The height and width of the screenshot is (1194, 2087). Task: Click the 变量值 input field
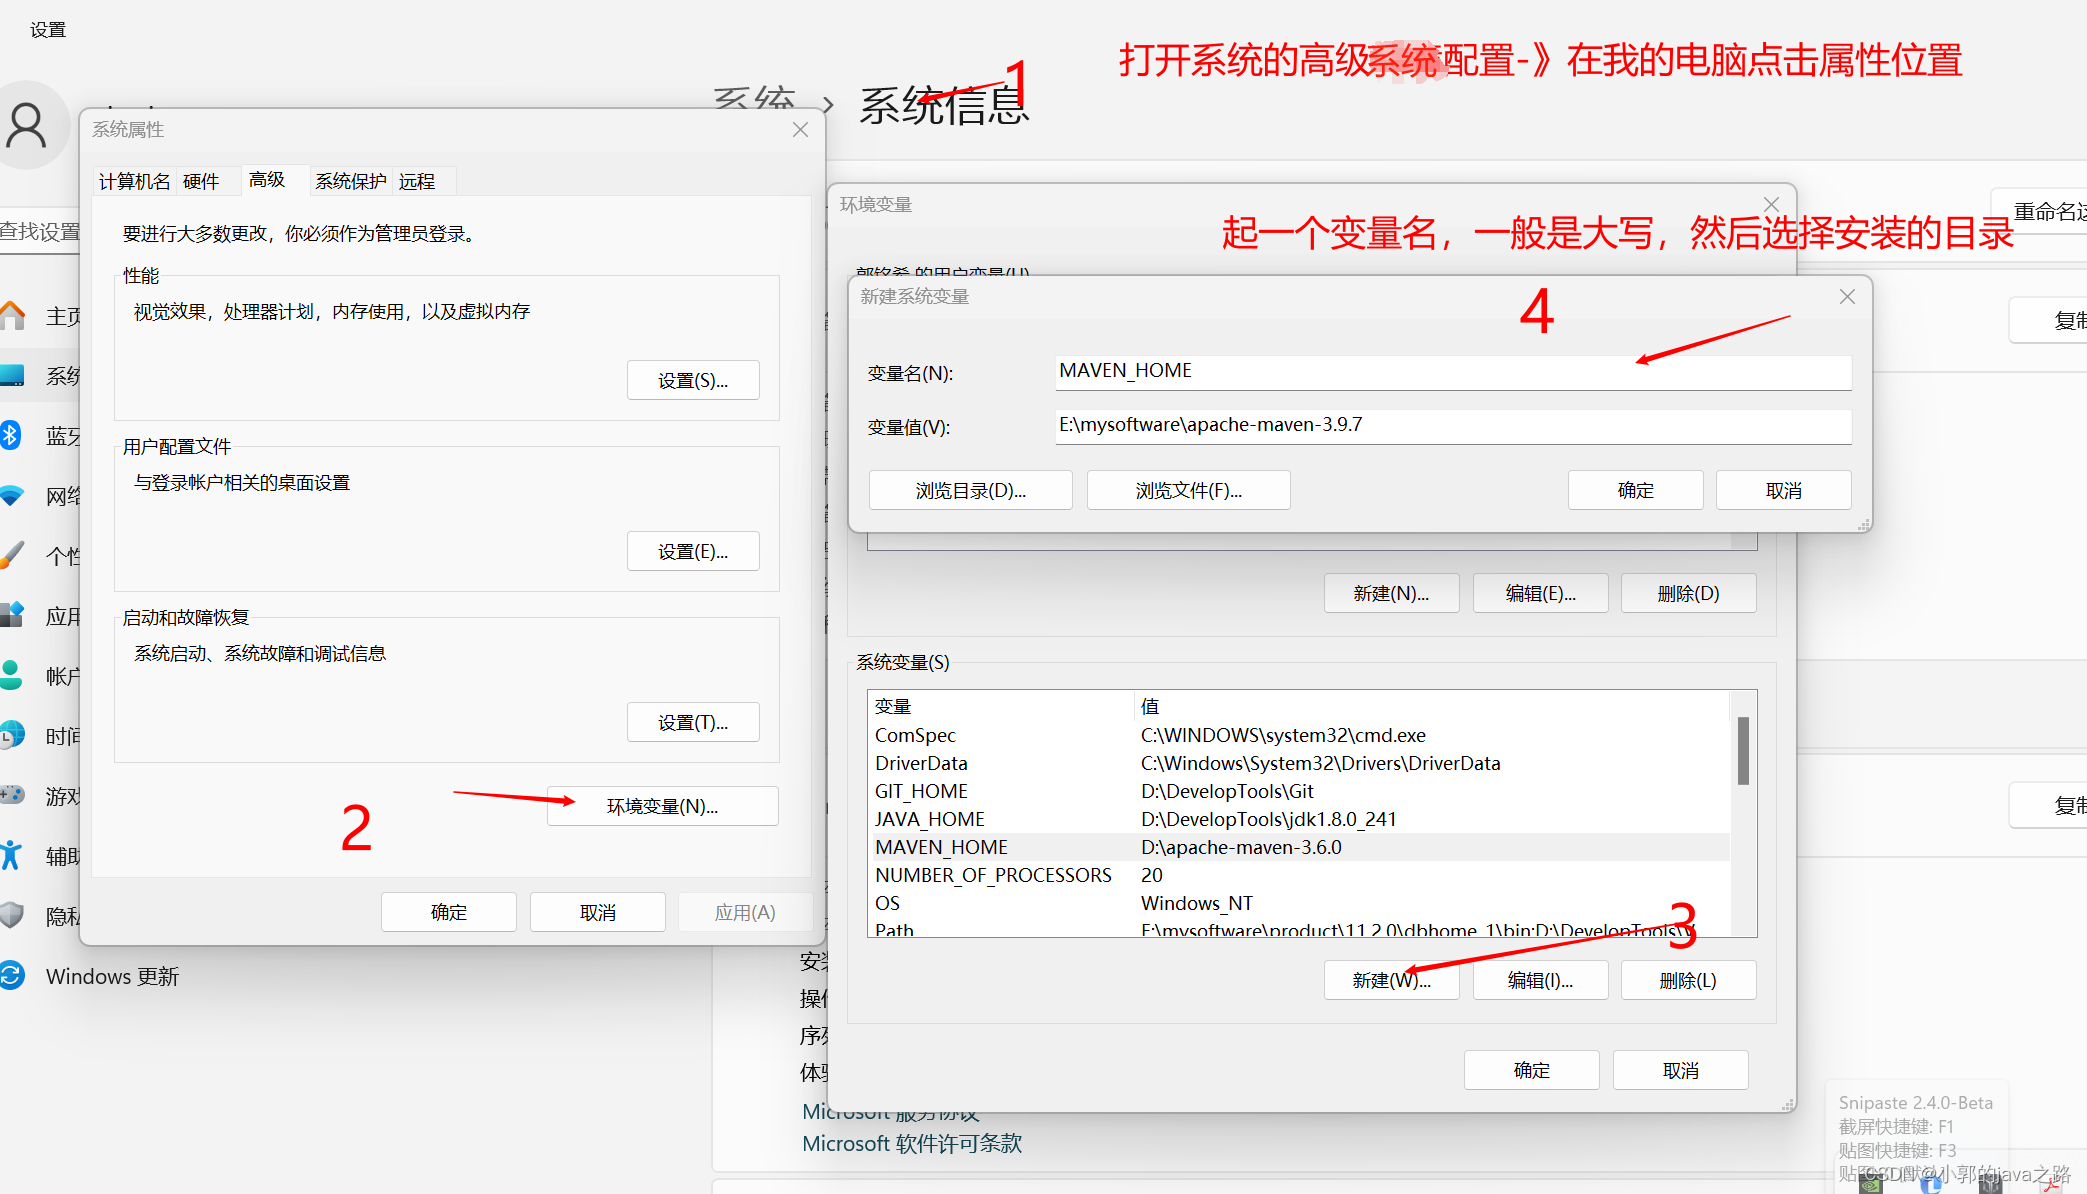click(x=1452, y=425)
